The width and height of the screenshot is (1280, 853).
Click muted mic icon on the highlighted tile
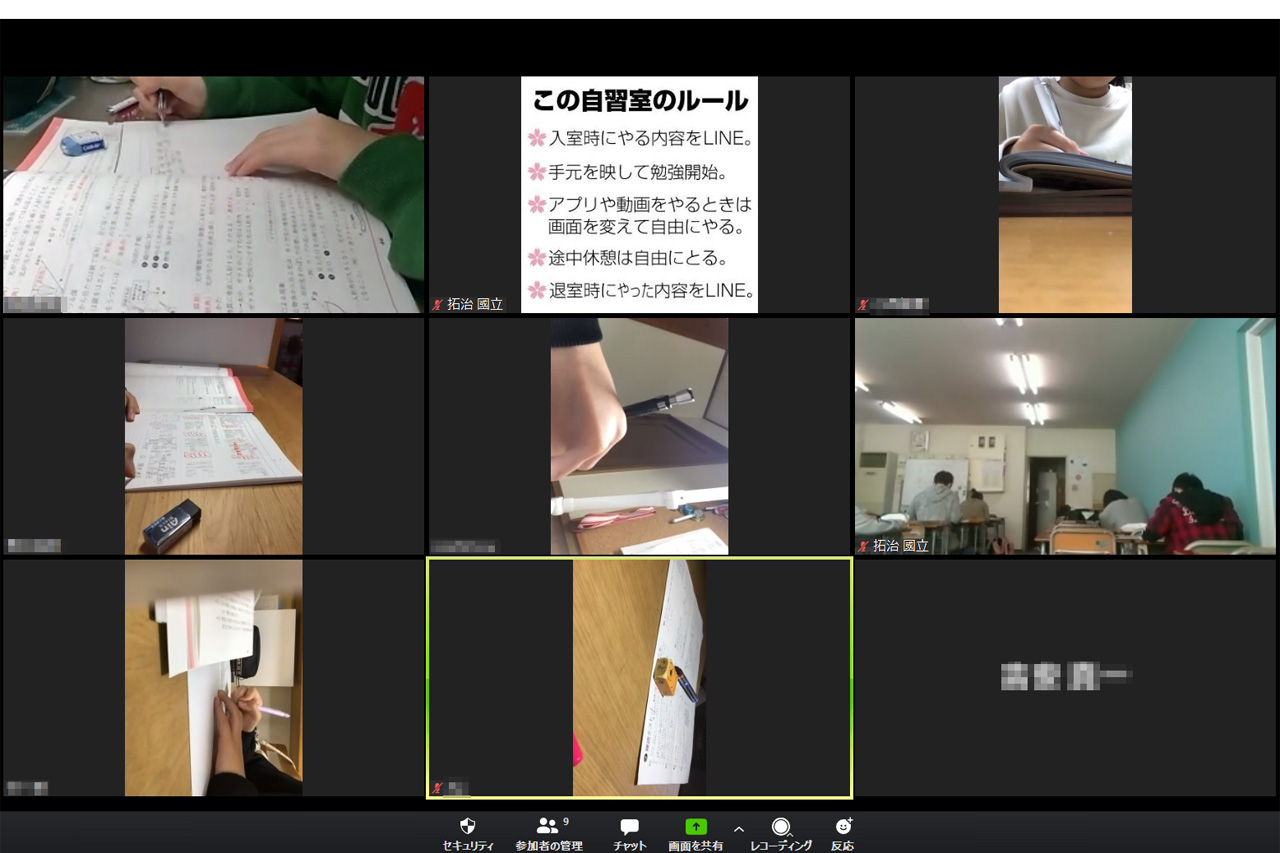pyautogui.click(x=437, y=788)
